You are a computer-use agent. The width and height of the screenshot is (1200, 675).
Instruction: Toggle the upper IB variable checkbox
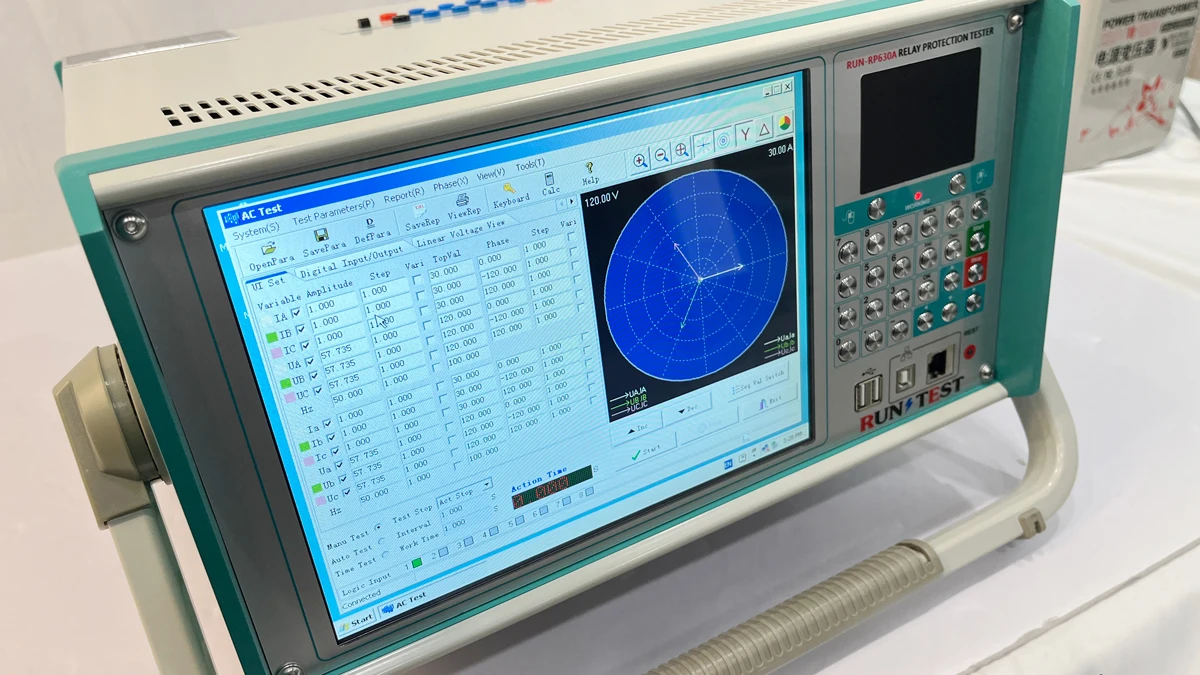pyautogui.click(x=301, y=330)
